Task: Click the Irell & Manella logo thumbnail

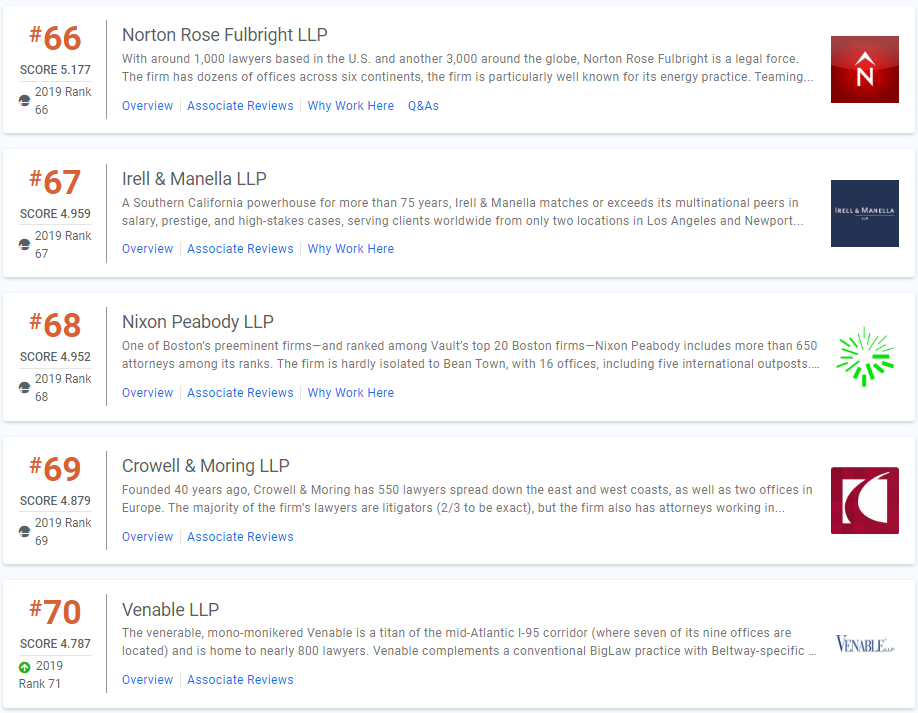Action: pyautogui.click(x=865, y=213)
